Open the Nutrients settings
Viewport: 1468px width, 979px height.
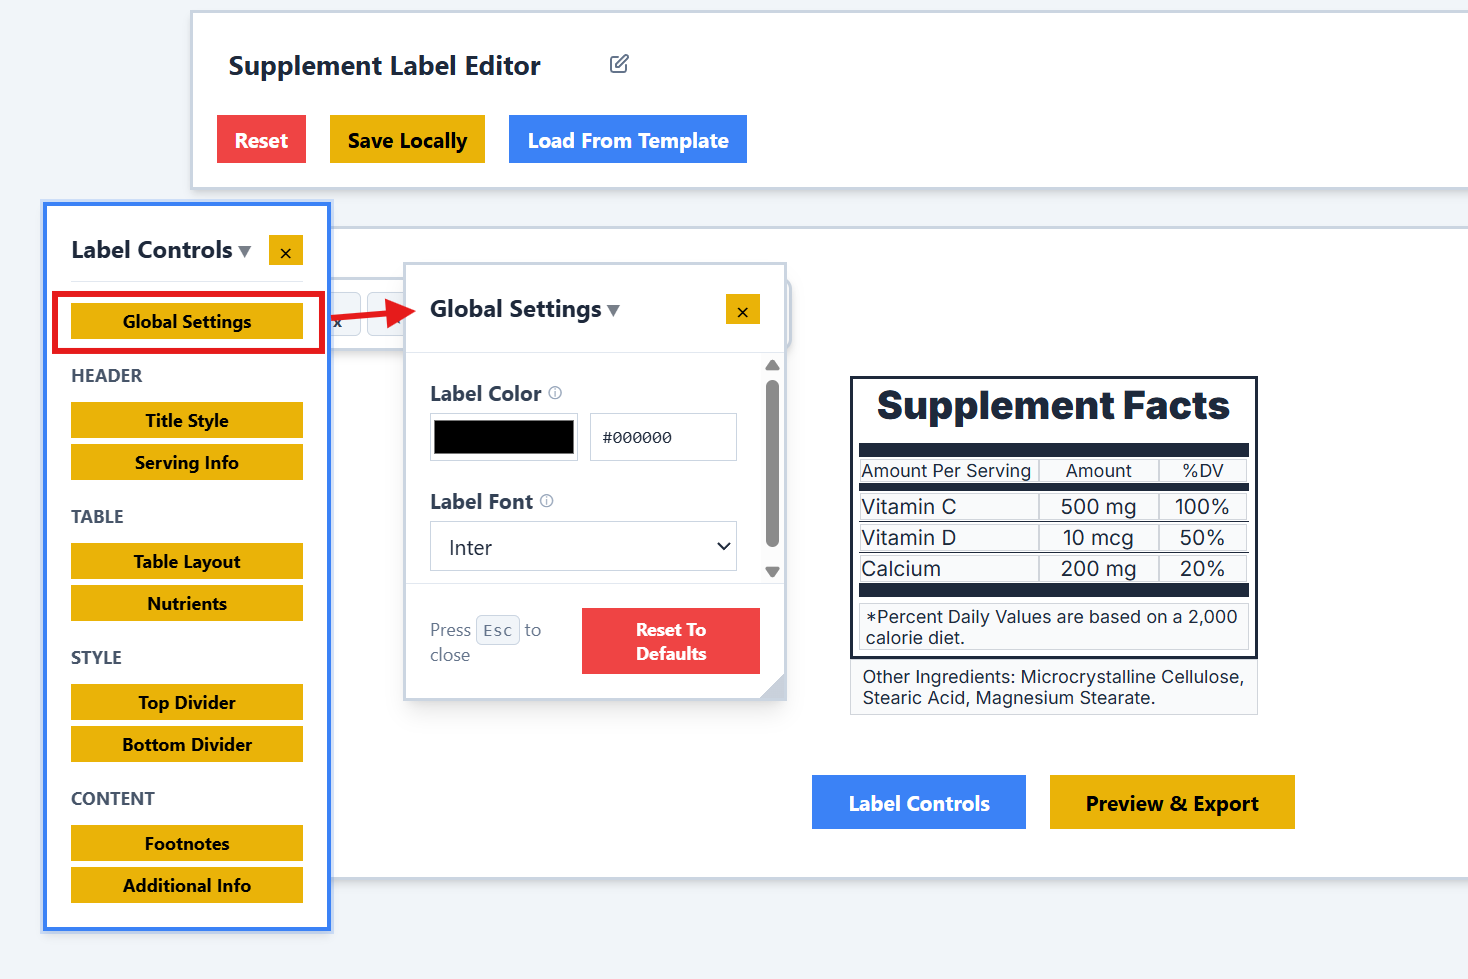187,603
